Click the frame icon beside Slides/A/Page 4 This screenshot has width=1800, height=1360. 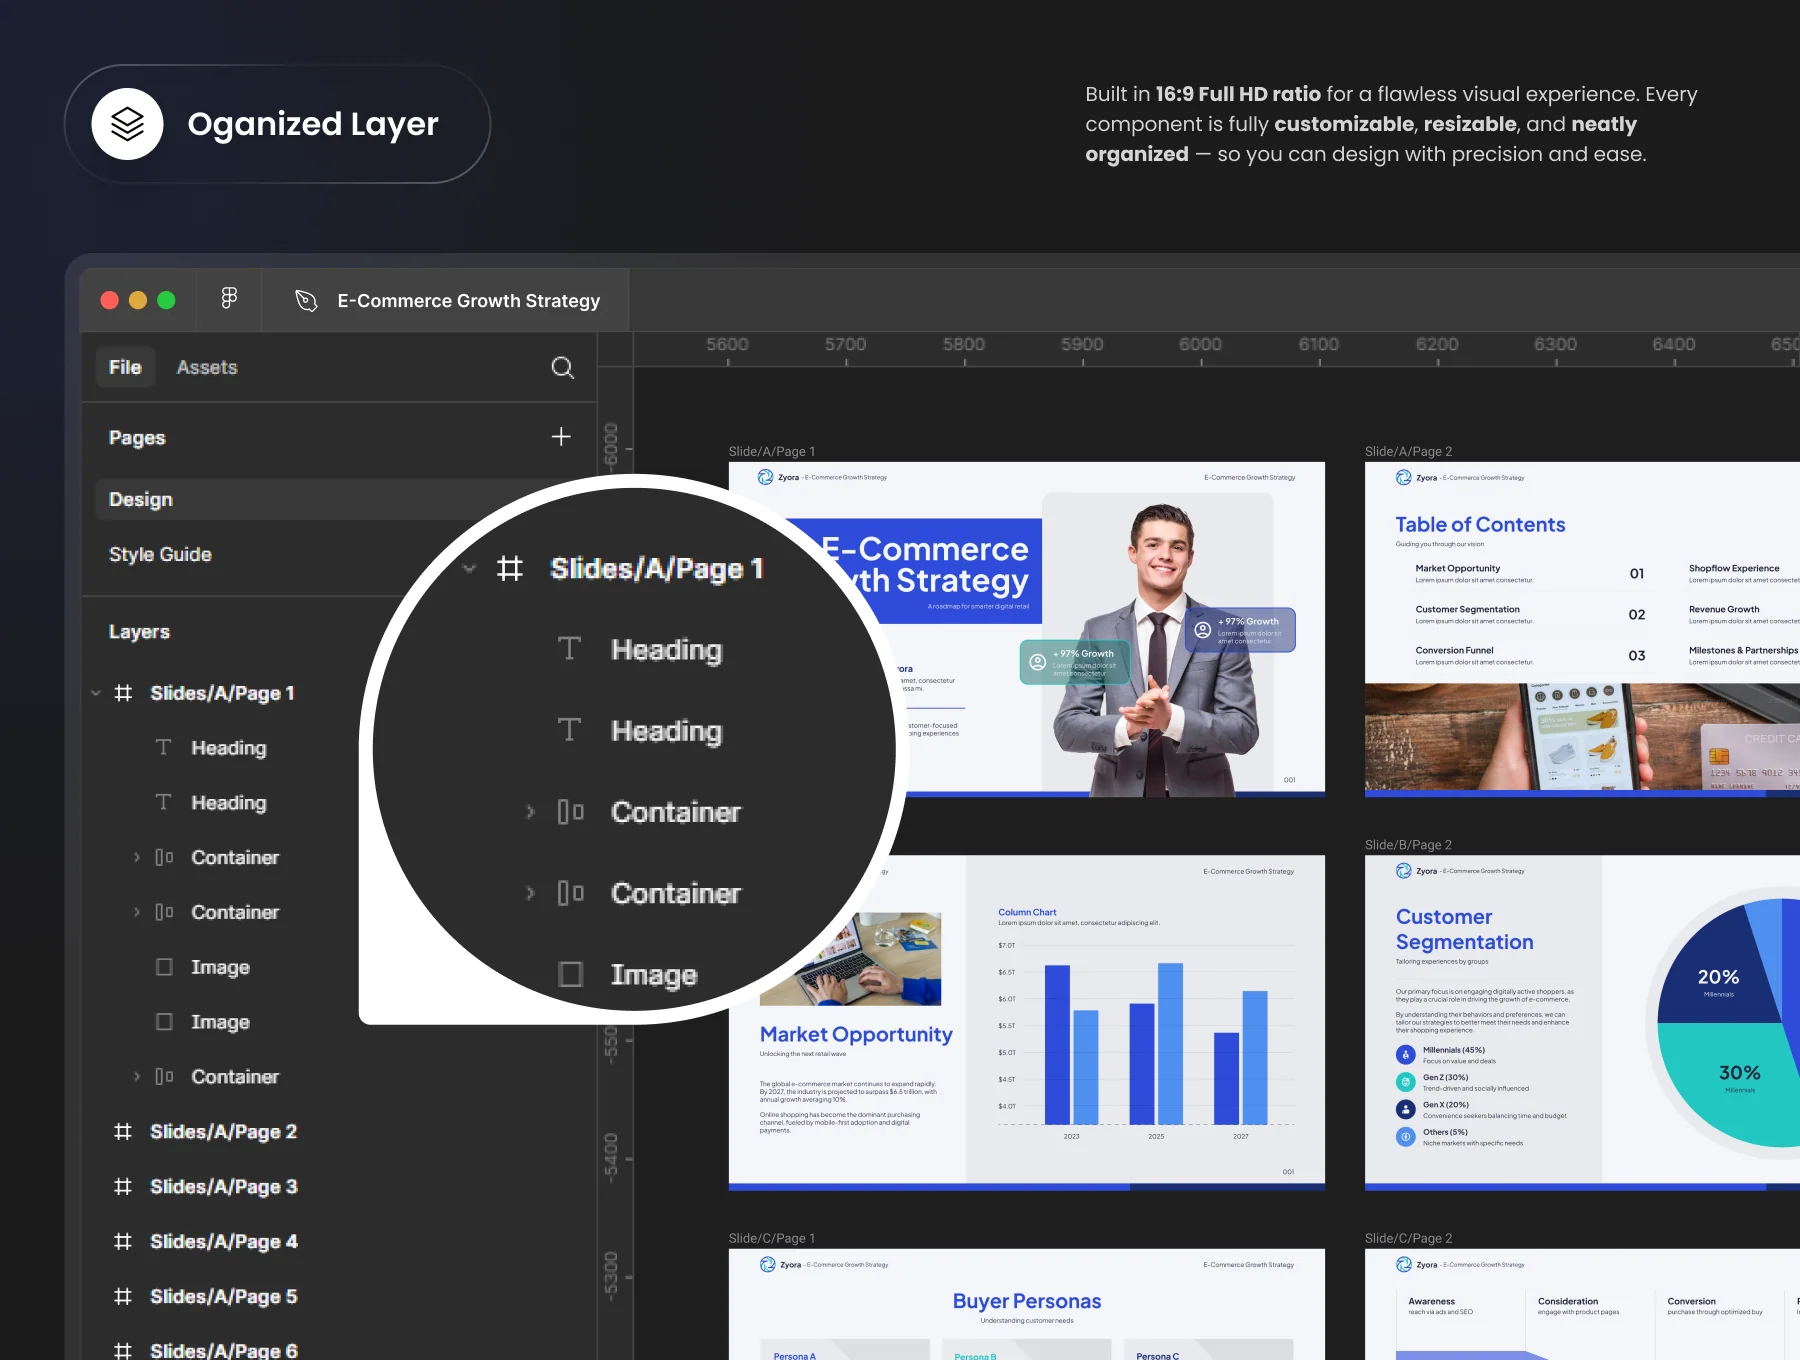(123, 1242)
